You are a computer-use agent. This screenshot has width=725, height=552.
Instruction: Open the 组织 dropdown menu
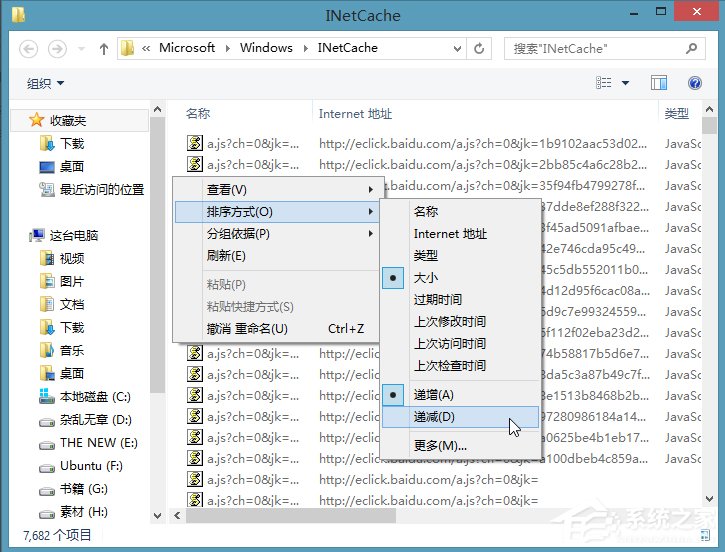[x=46, y=83]
